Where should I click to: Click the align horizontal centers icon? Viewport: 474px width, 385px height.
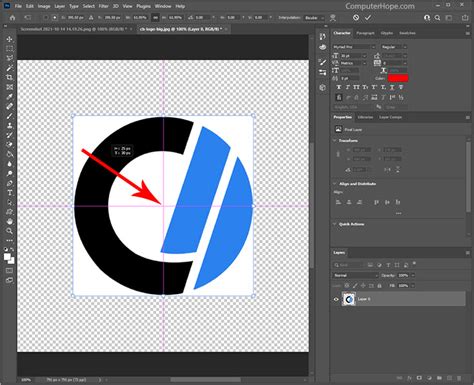[x=349, y=202]
